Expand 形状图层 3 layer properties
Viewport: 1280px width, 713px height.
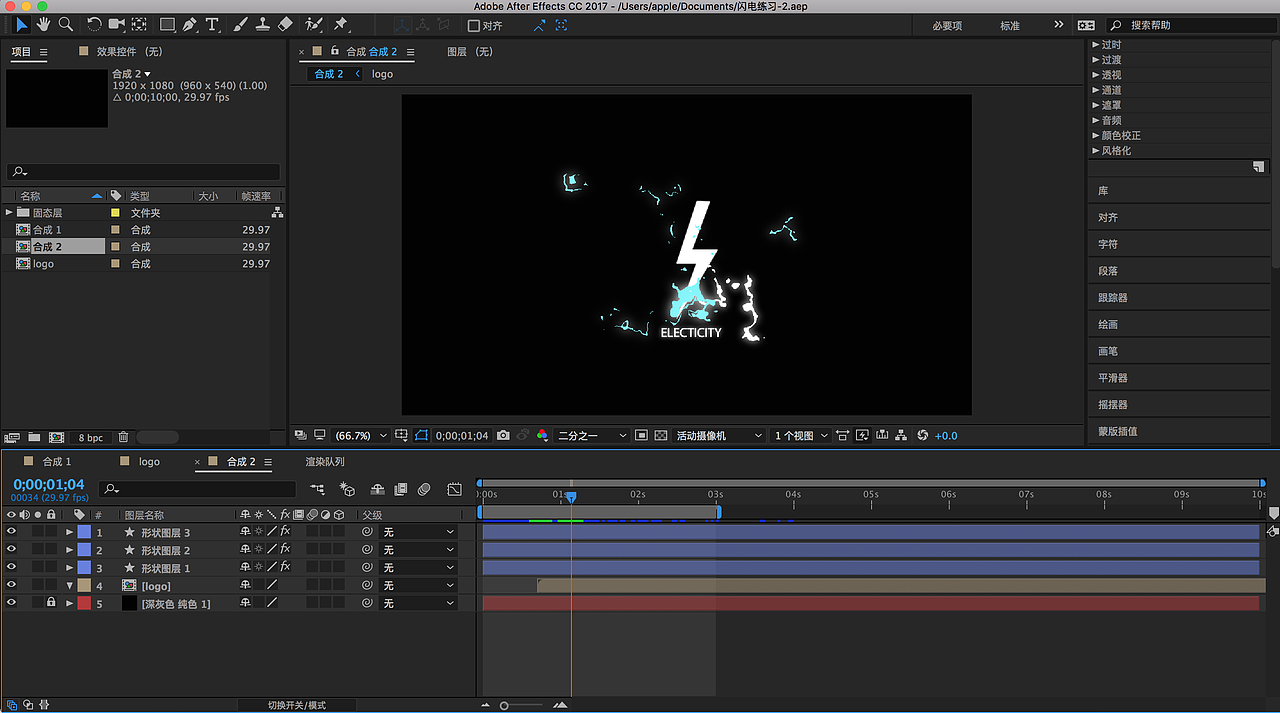69,532
